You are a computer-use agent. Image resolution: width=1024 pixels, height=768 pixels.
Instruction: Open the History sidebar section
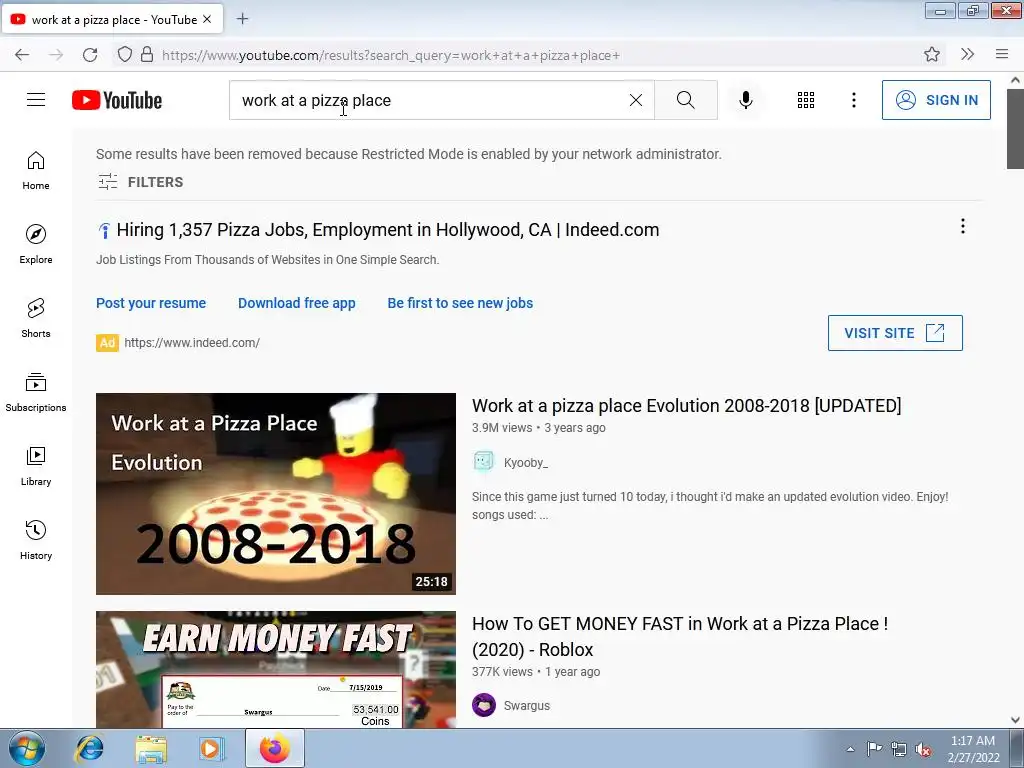(x=36, y=540)
